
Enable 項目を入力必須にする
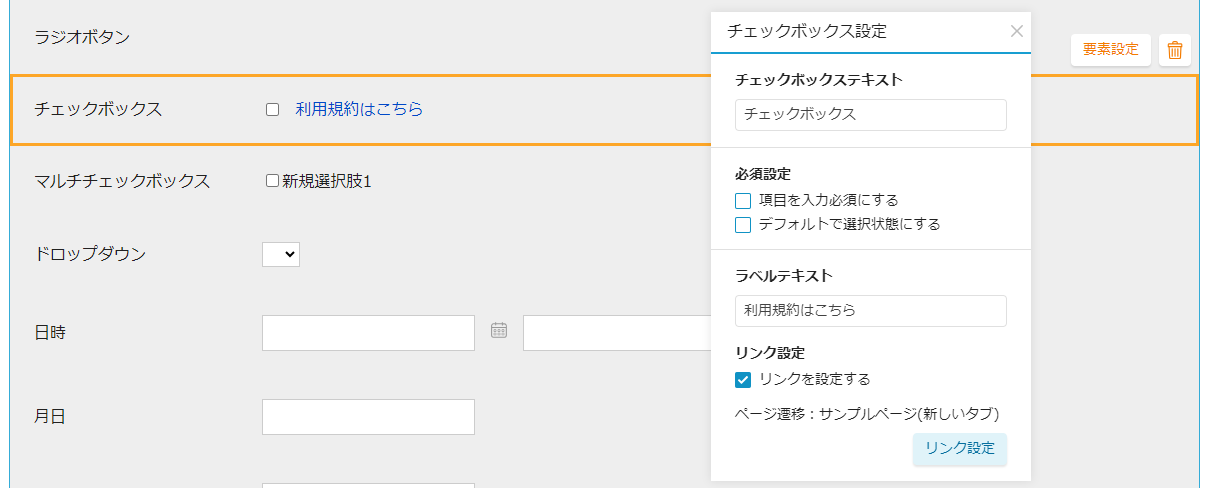coord(743,200)
